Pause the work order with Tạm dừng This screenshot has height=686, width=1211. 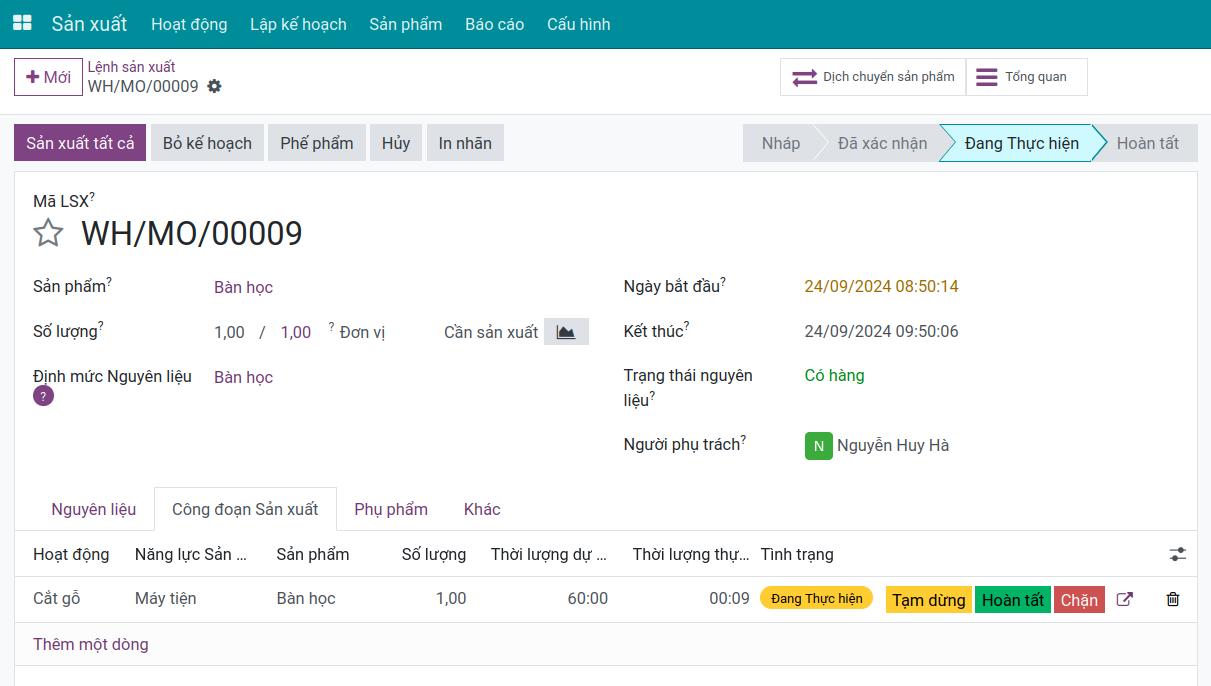929,600
